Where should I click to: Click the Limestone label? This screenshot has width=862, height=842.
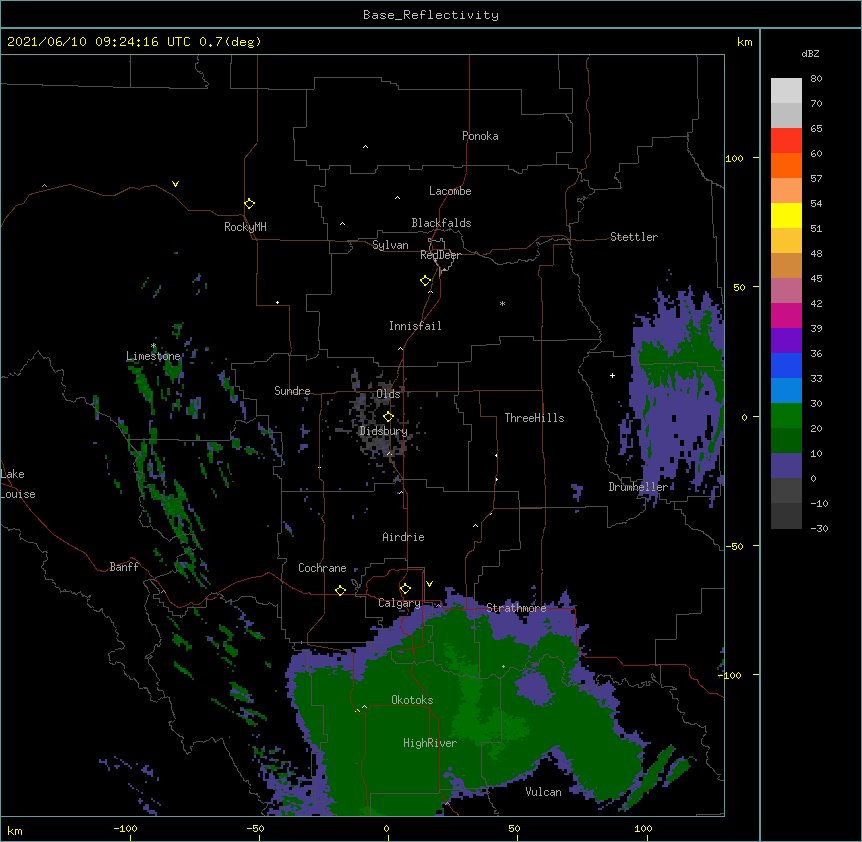(153, 356)
